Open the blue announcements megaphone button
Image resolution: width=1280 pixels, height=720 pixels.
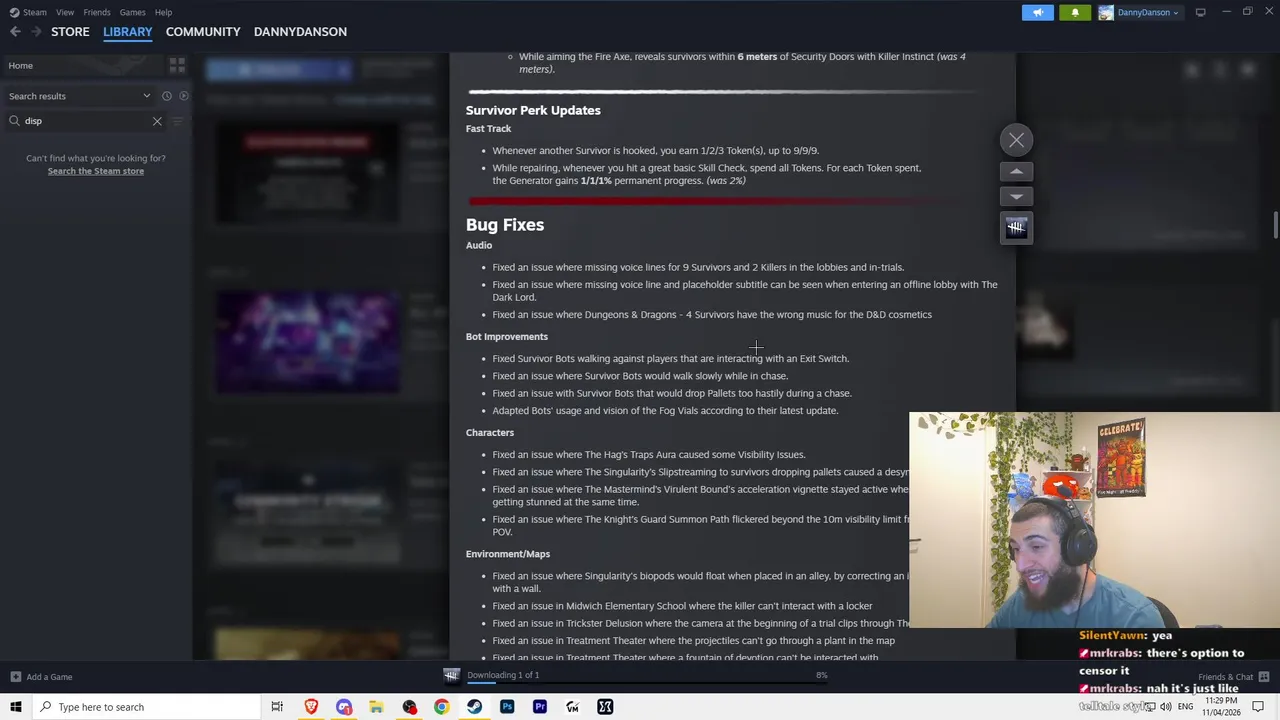pos(1037,12)
